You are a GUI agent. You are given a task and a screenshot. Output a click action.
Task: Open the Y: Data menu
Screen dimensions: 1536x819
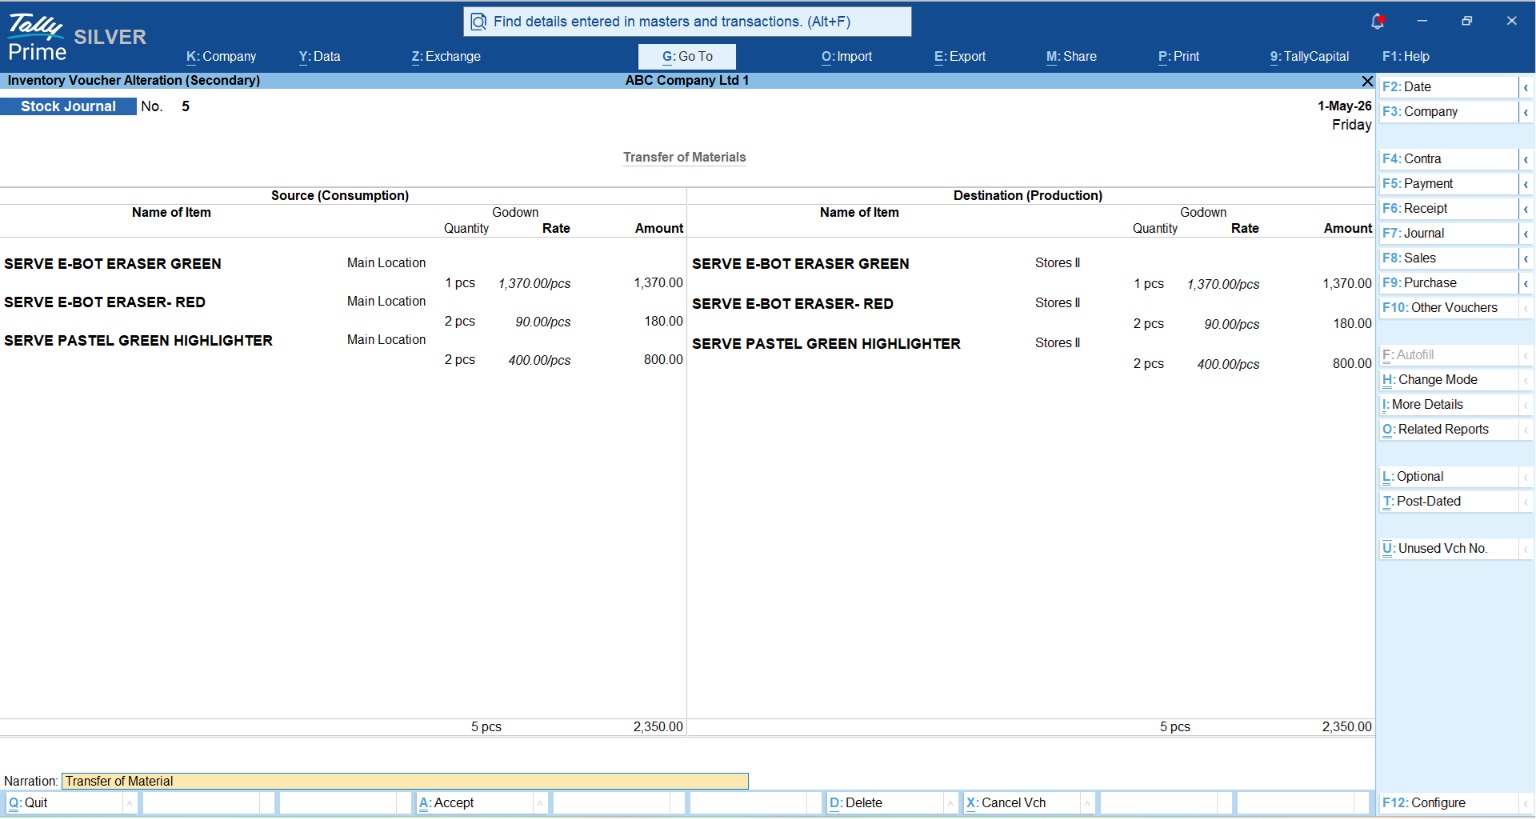click(319, 57)
